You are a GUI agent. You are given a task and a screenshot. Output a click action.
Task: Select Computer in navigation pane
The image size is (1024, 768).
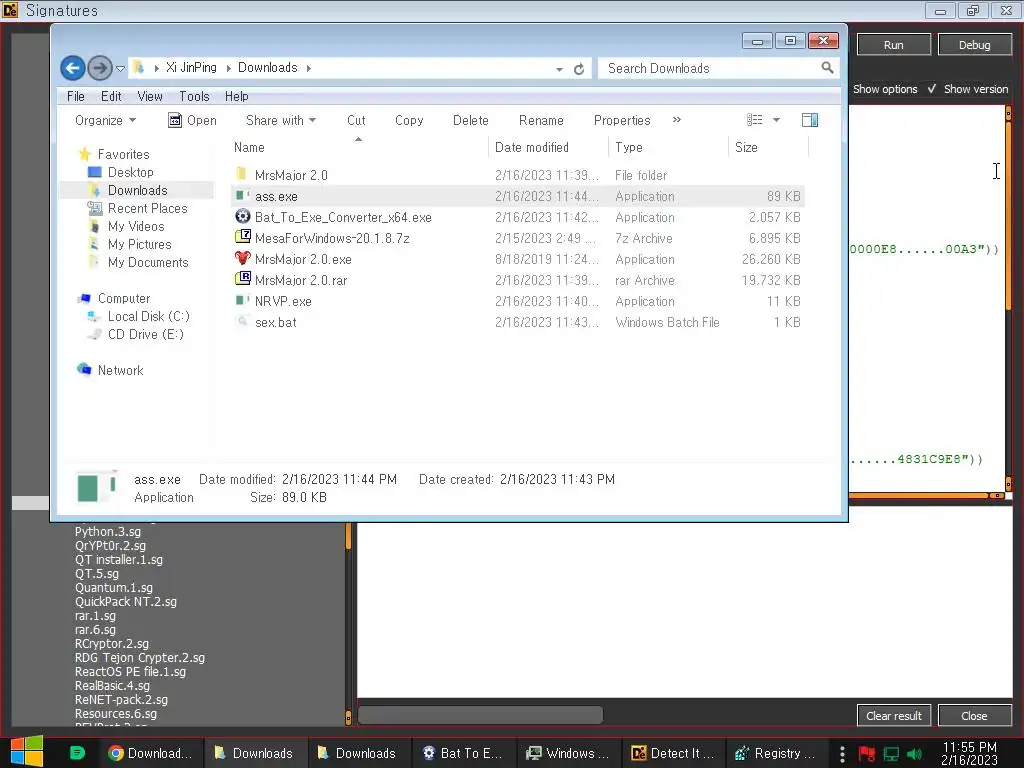[123, 298]
